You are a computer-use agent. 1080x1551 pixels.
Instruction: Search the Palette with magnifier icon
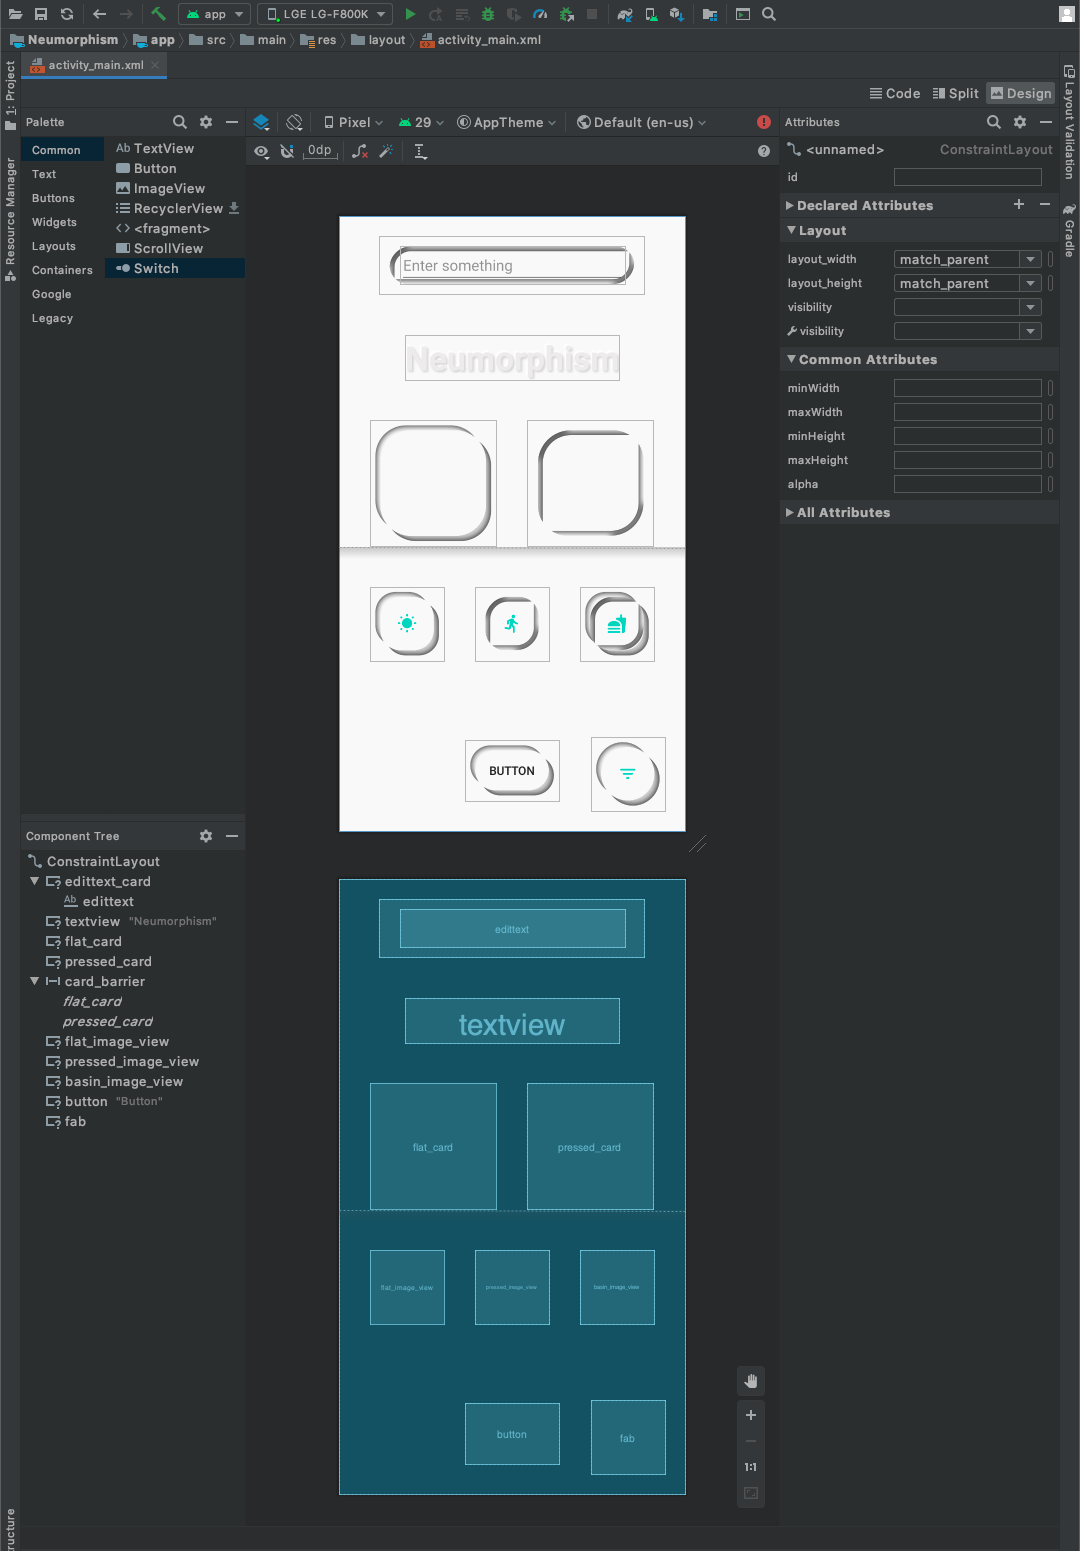pos(180,122)
